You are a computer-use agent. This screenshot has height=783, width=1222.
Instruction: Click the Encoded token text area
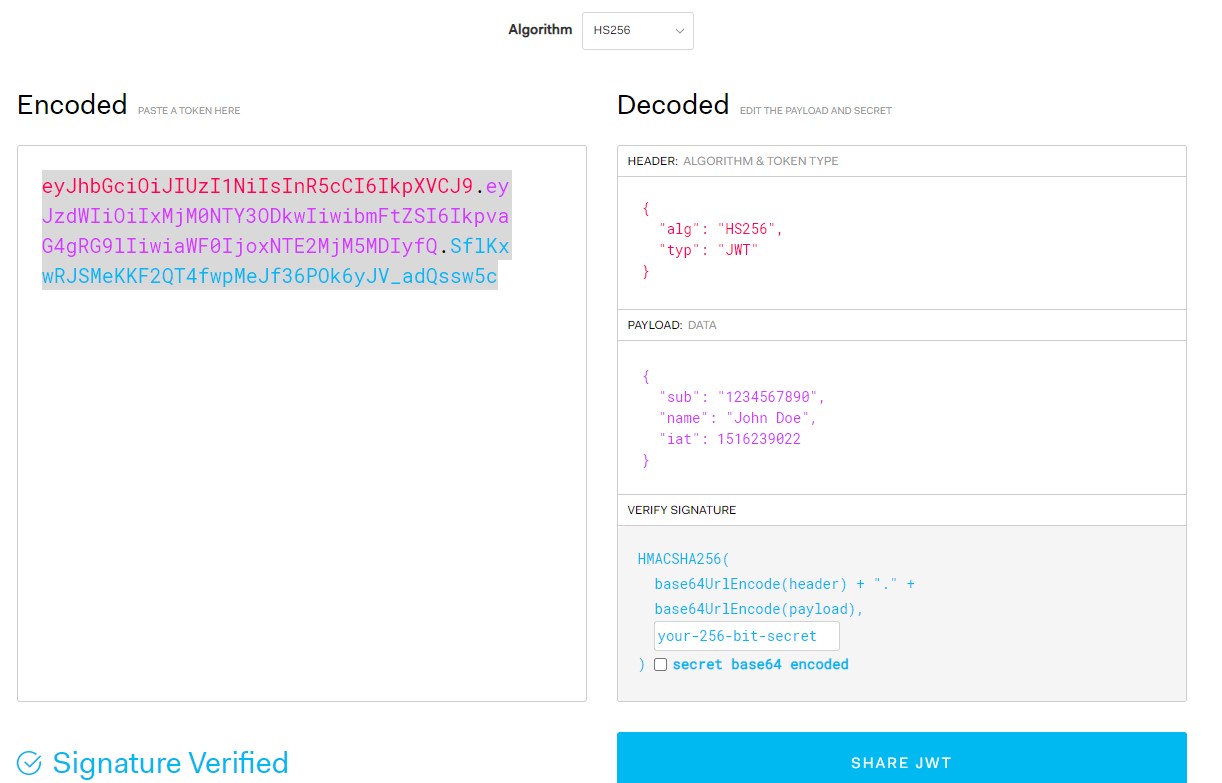coord(301,423)
